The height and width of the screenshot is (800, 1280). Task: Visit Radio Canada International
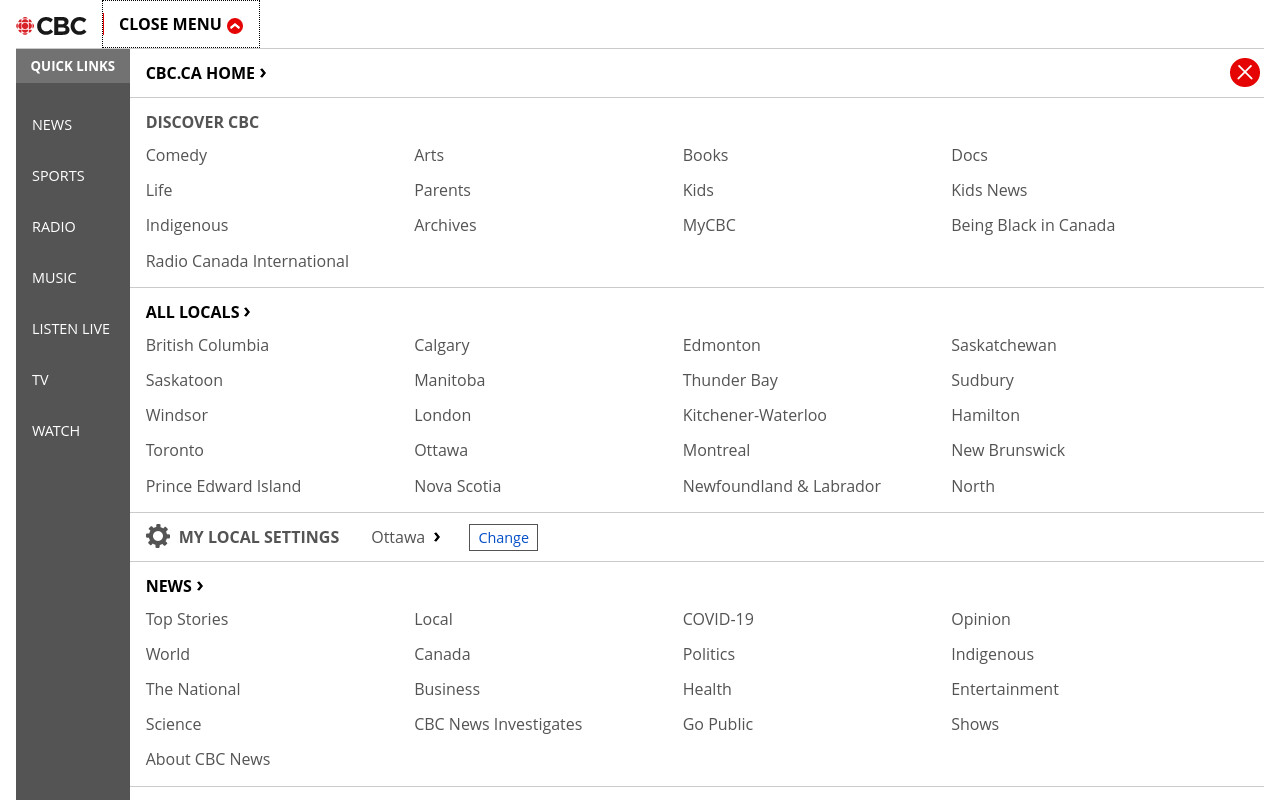tap(247, 261)
